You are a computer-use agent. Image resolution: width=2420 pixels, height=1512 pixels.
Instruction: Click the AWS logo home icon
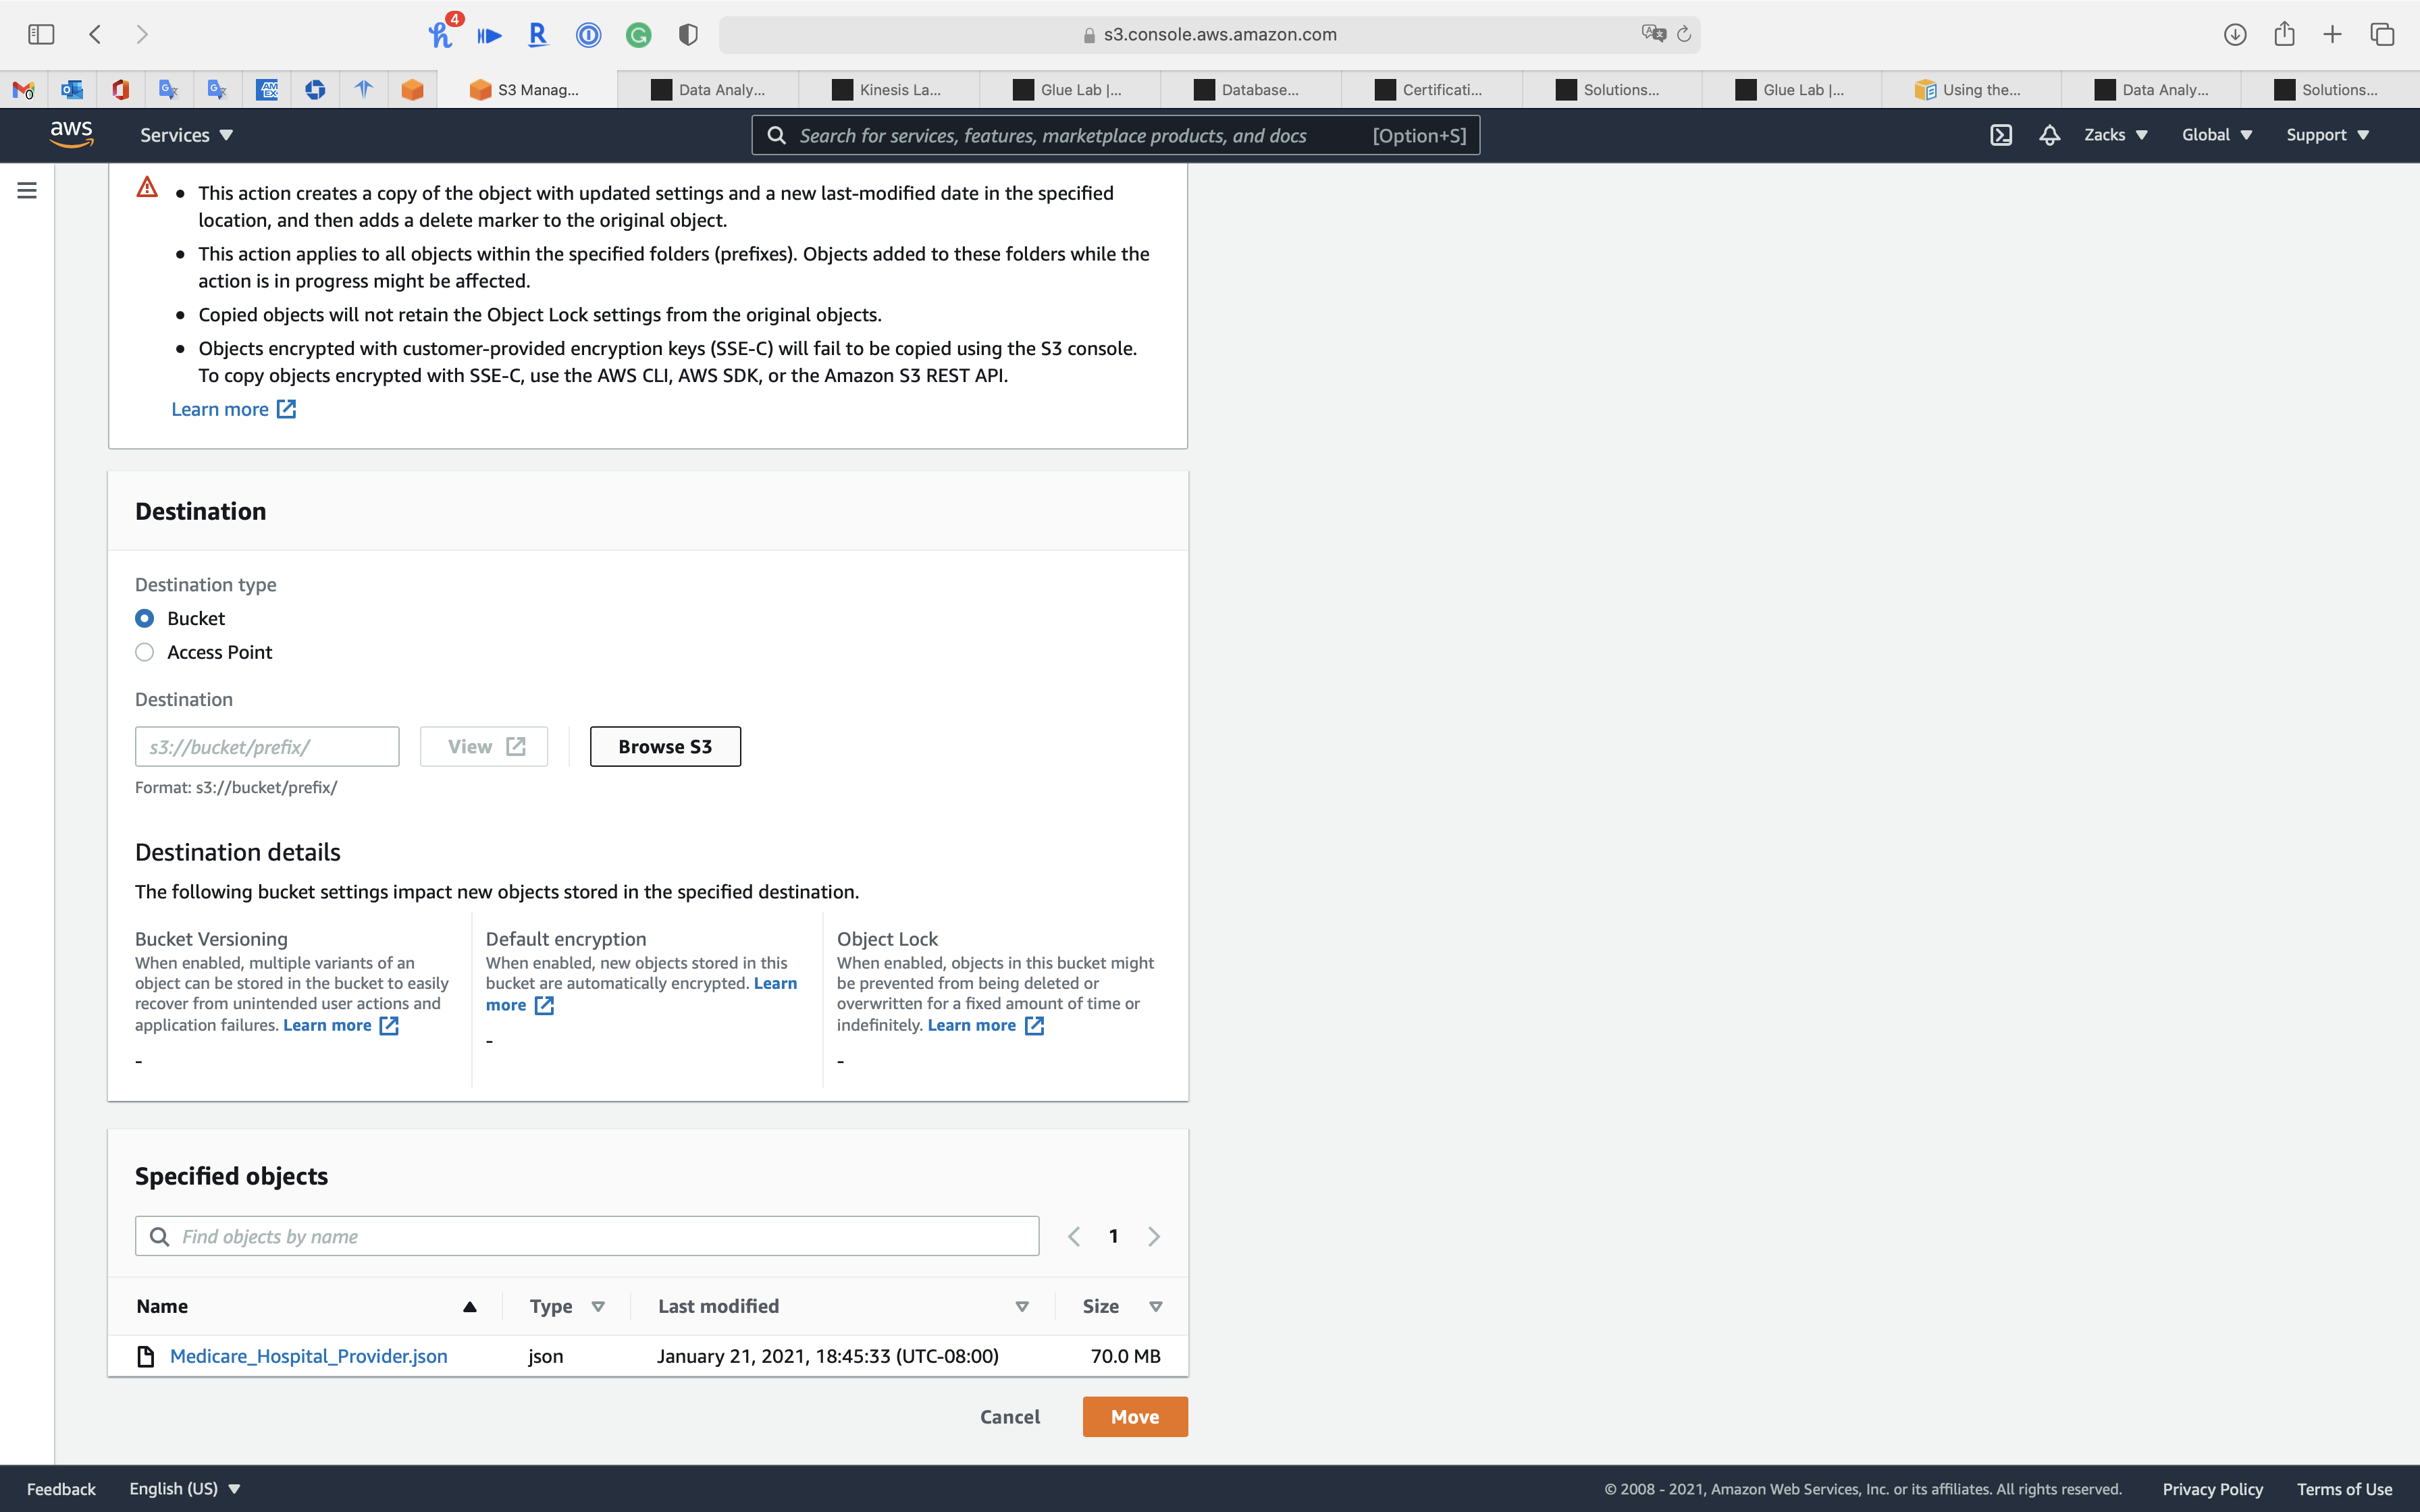tap(71, 134)
